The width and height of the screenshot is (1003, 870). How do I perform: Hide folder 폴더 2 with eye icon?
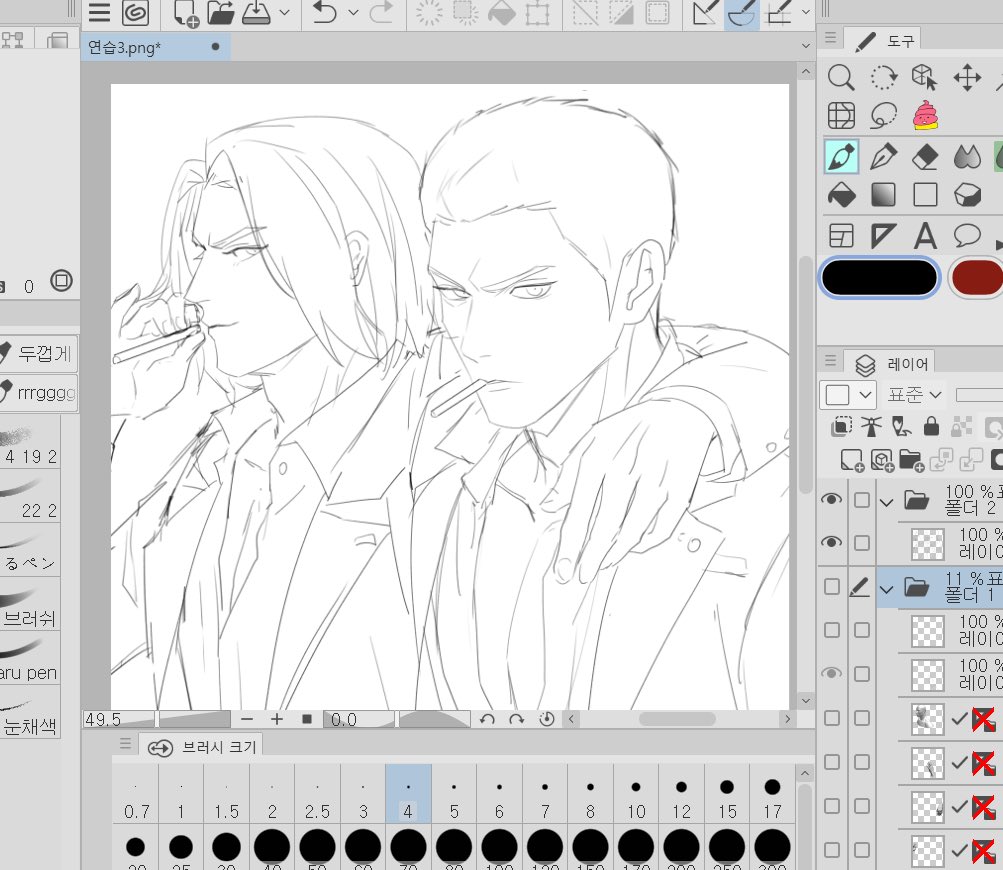pyautogui.click(x=831, y=499)
